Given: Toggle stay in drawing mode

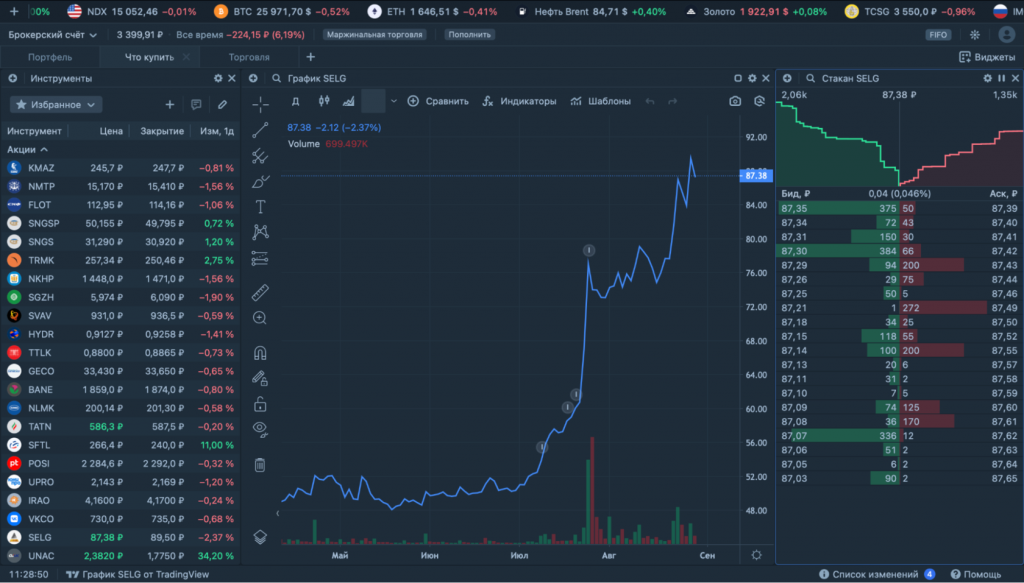Looking at the screenshot, I should click(260, 378).
